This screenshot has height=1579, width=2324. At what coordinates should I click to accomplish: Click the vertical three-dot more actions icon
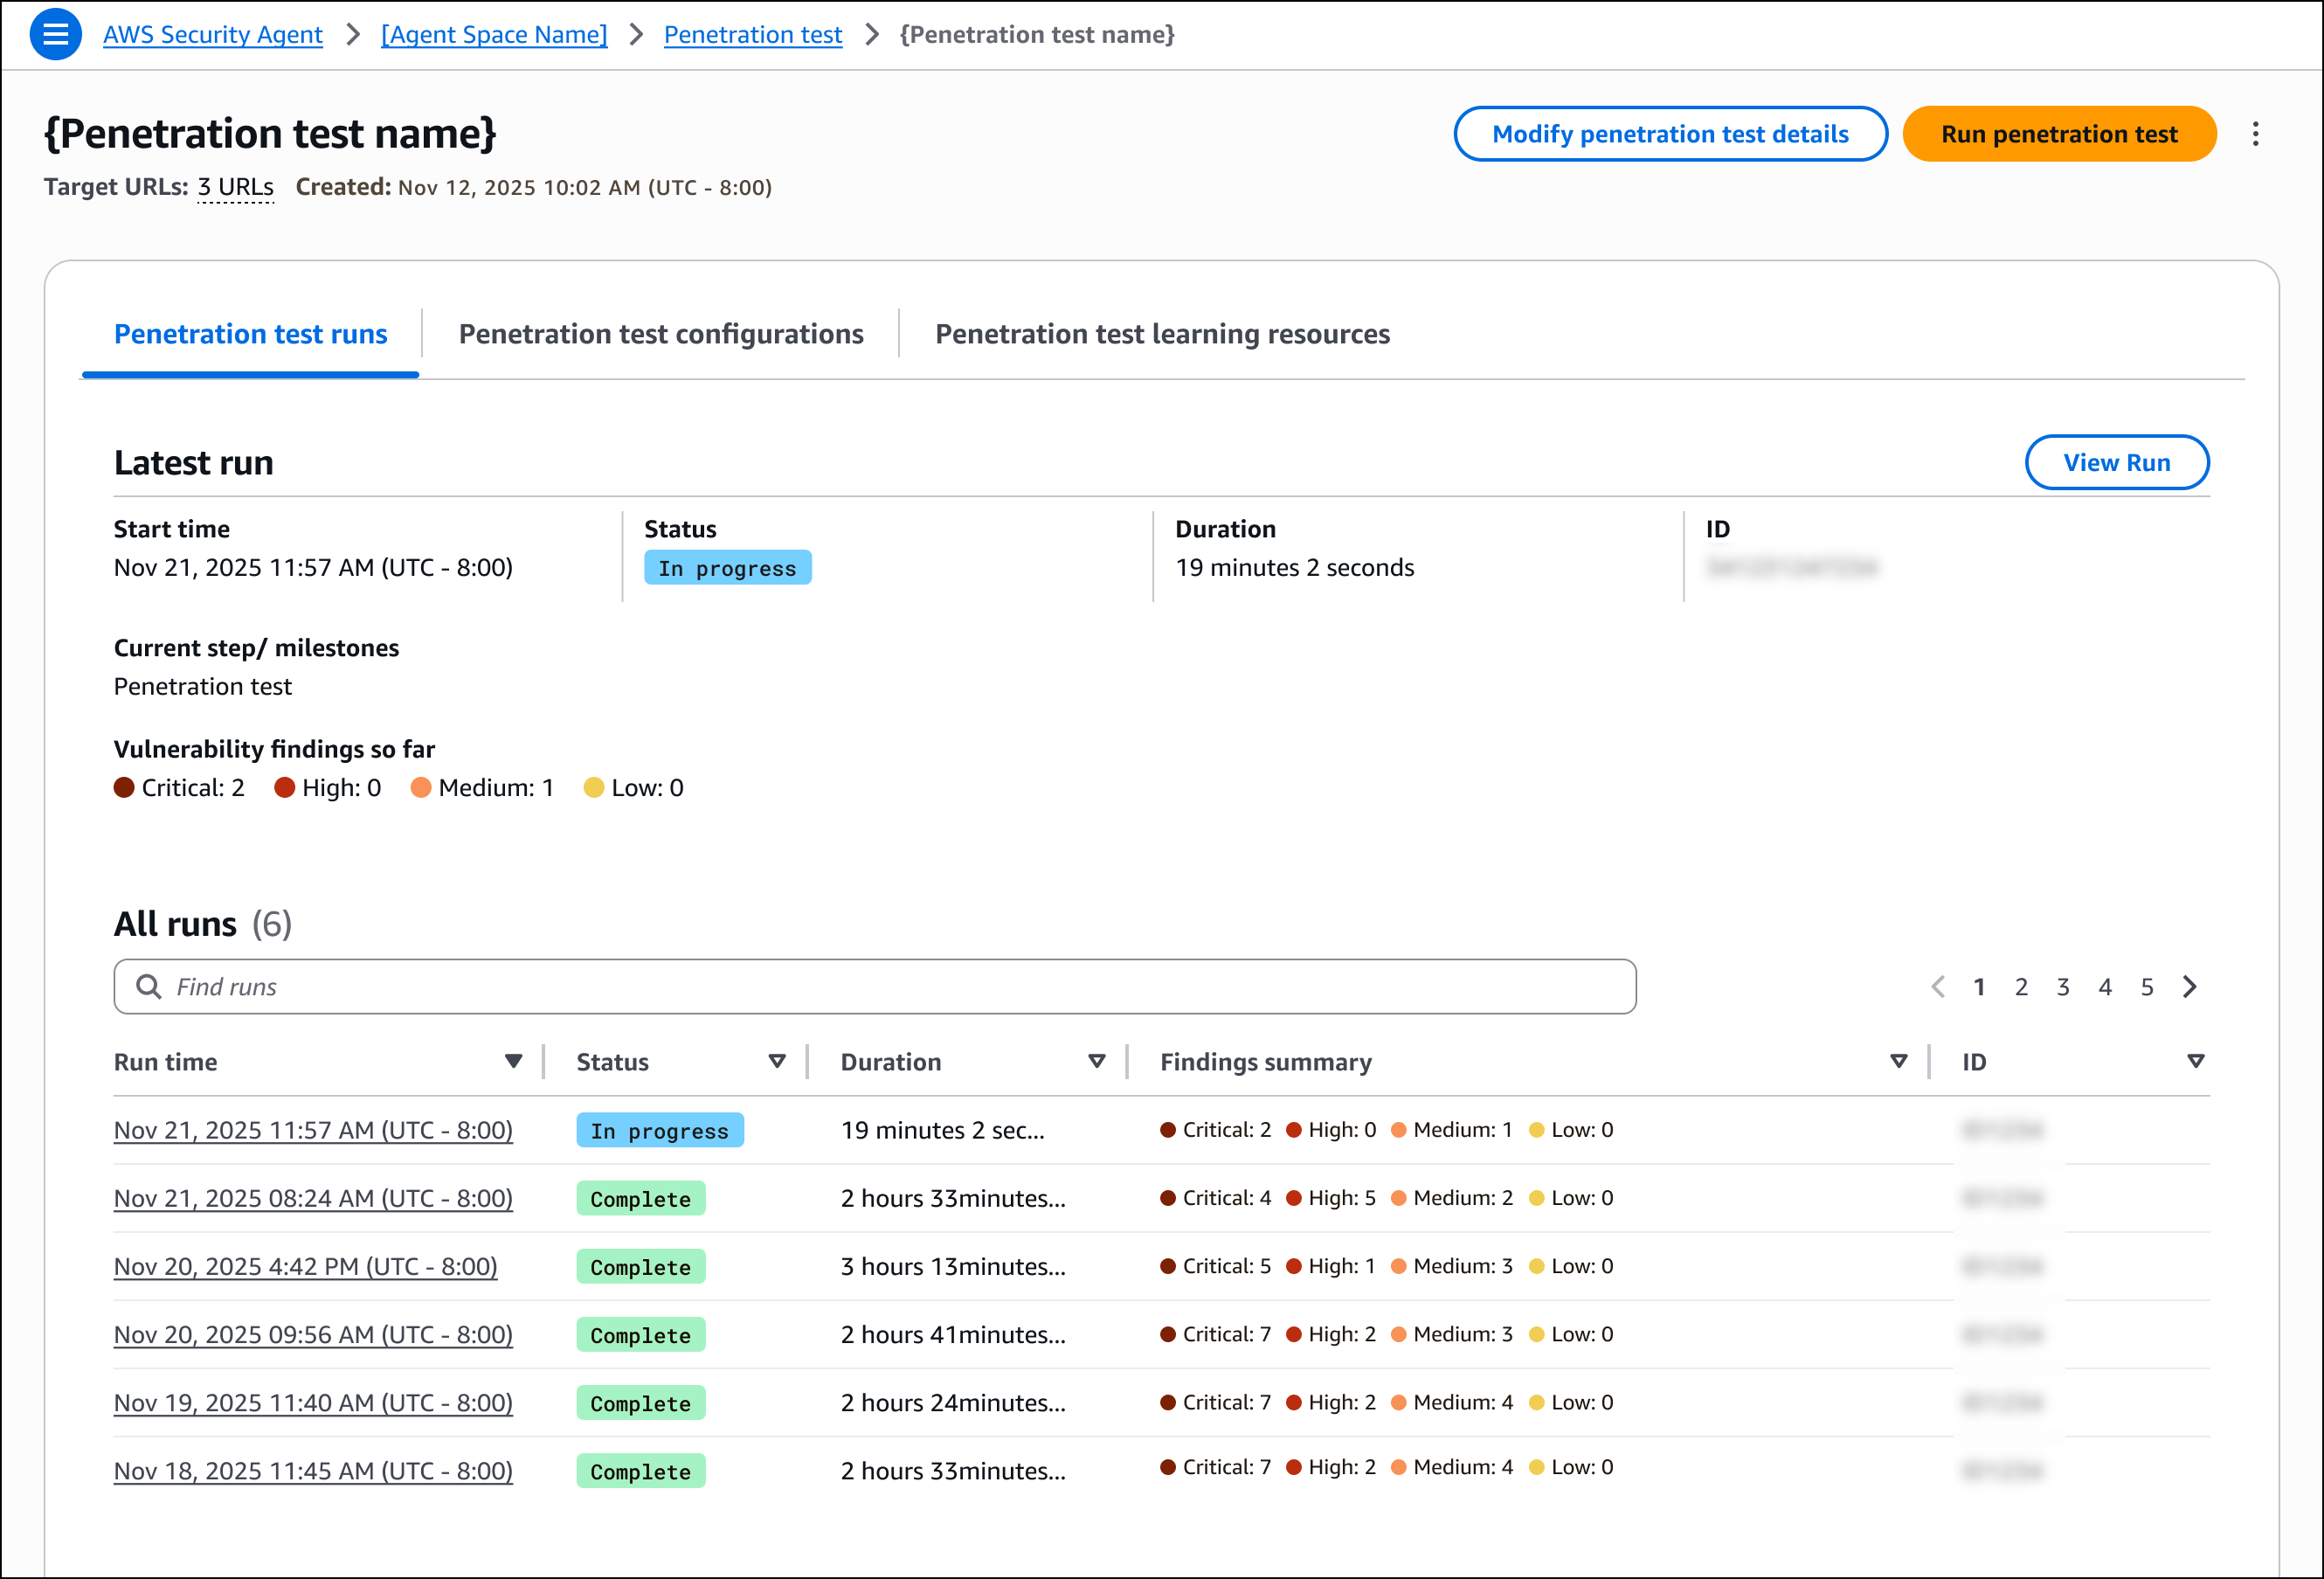click(x=2255, y=134)
